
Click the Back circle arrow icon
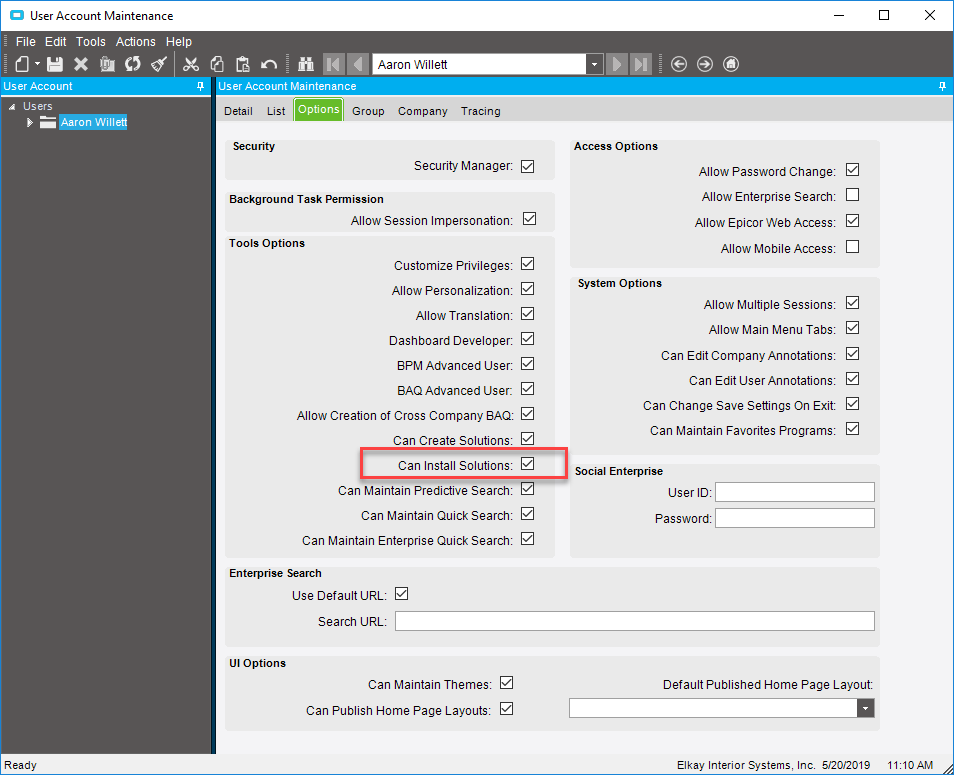point(679,64)
